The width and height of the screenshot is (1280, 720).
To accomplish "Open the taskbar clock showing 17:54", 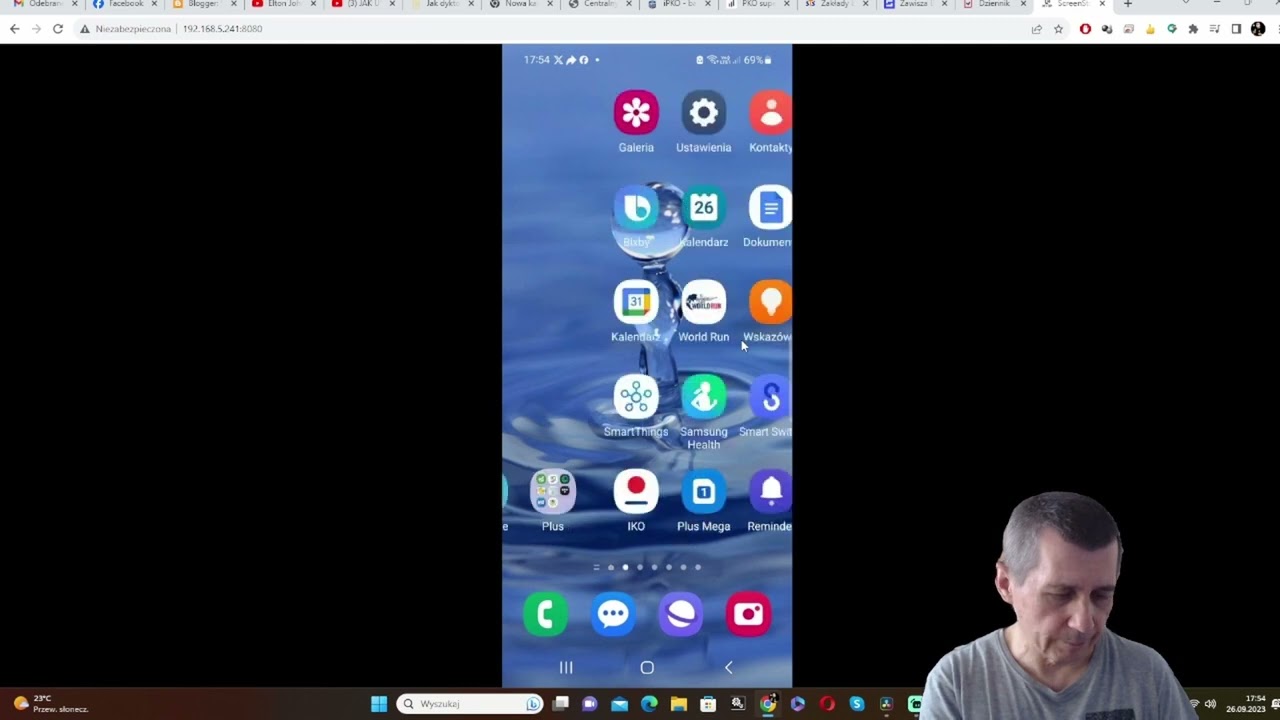I will coord(1247,704).
